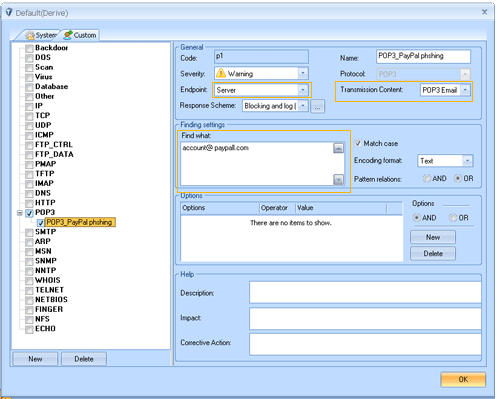The height and width of the screenshot is (399, 500).
Task: Click New in the Options section
Action: tap(433, 237)
